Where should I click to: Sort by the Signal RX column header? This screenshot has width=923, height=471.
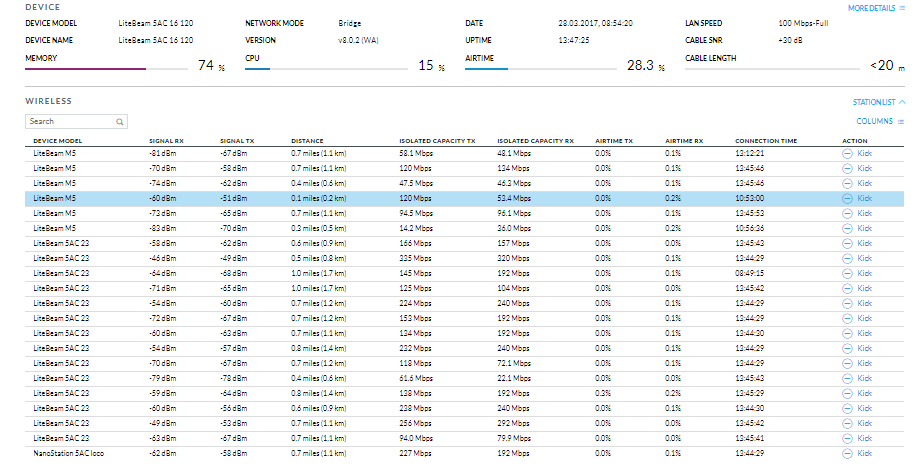click(x=166, y=141)
